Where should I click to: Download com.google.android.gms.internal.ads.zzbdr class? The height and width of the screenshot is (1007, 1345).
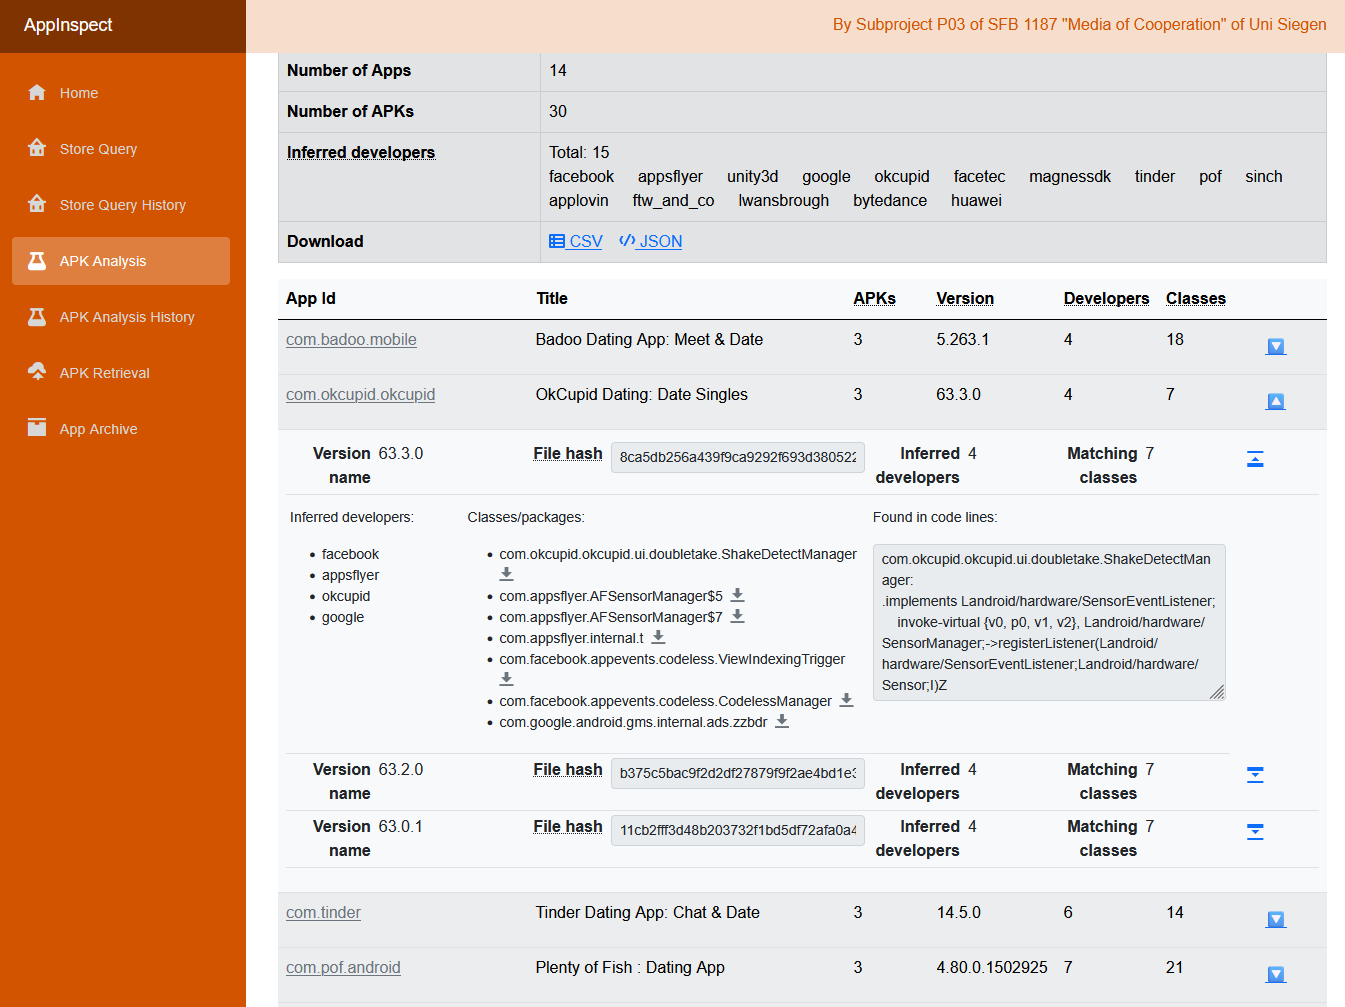[x=782, y=721]
